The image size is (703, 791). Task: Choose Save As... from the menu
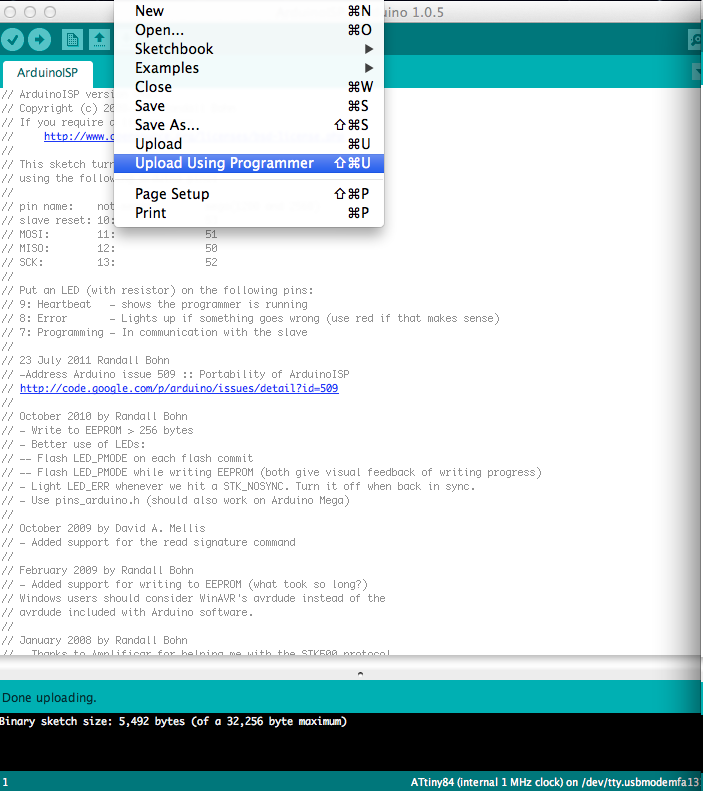click(249, 125)
